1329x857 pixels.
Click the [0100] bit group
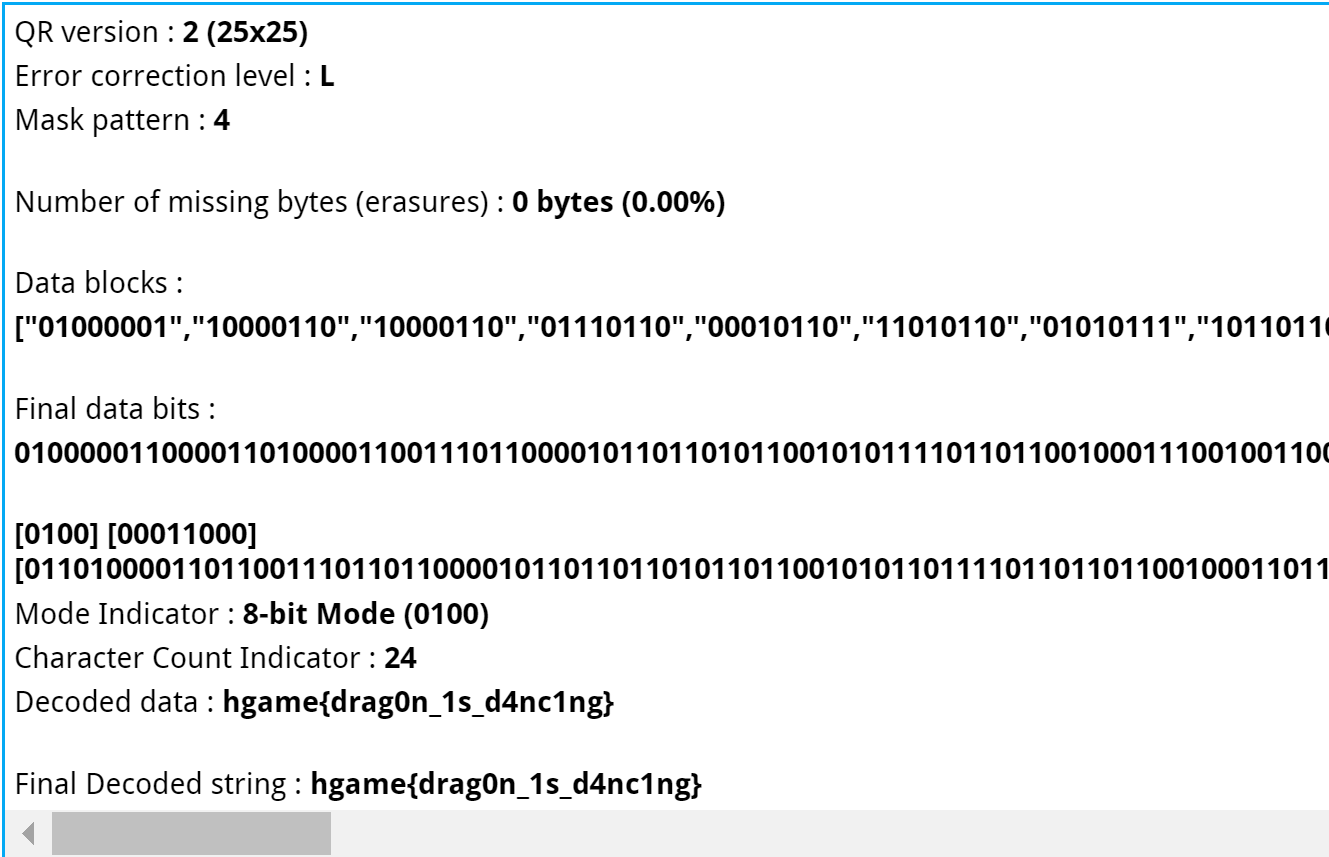click(54, 535)
